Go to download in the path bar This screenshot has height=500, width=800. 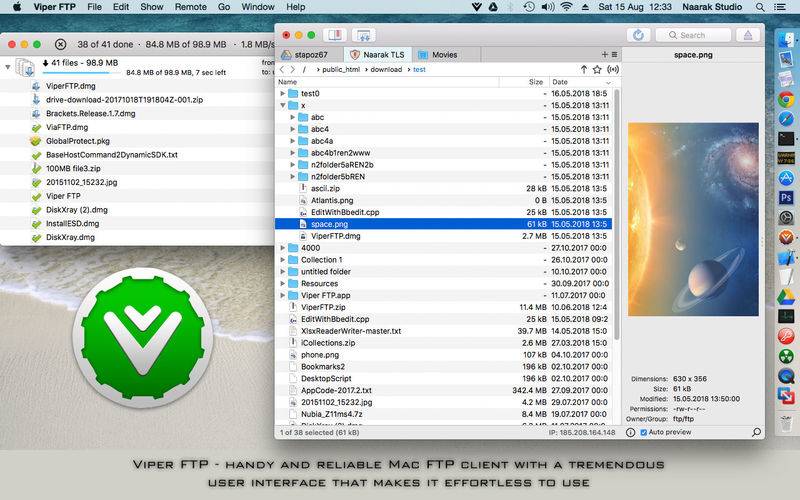pos(386,69)
